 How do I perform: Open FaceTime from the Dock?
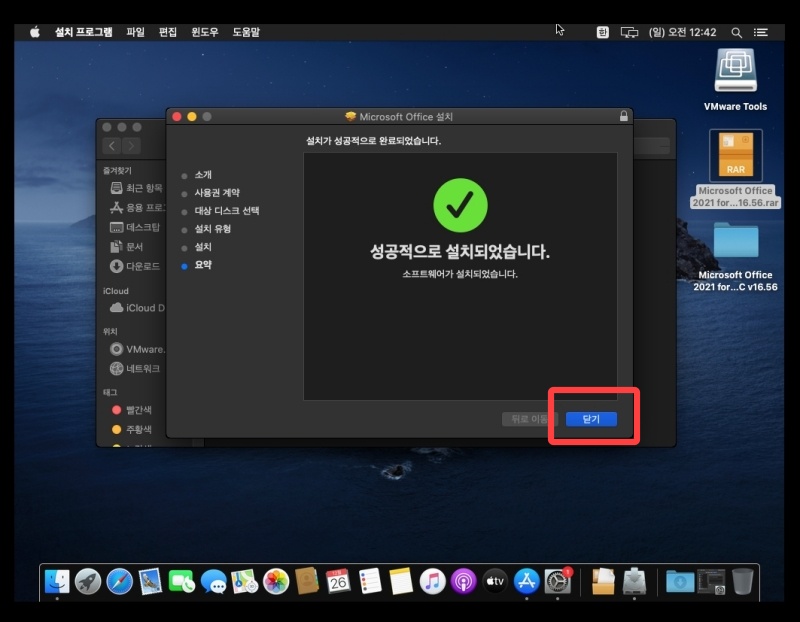click(x=182, y=581)
